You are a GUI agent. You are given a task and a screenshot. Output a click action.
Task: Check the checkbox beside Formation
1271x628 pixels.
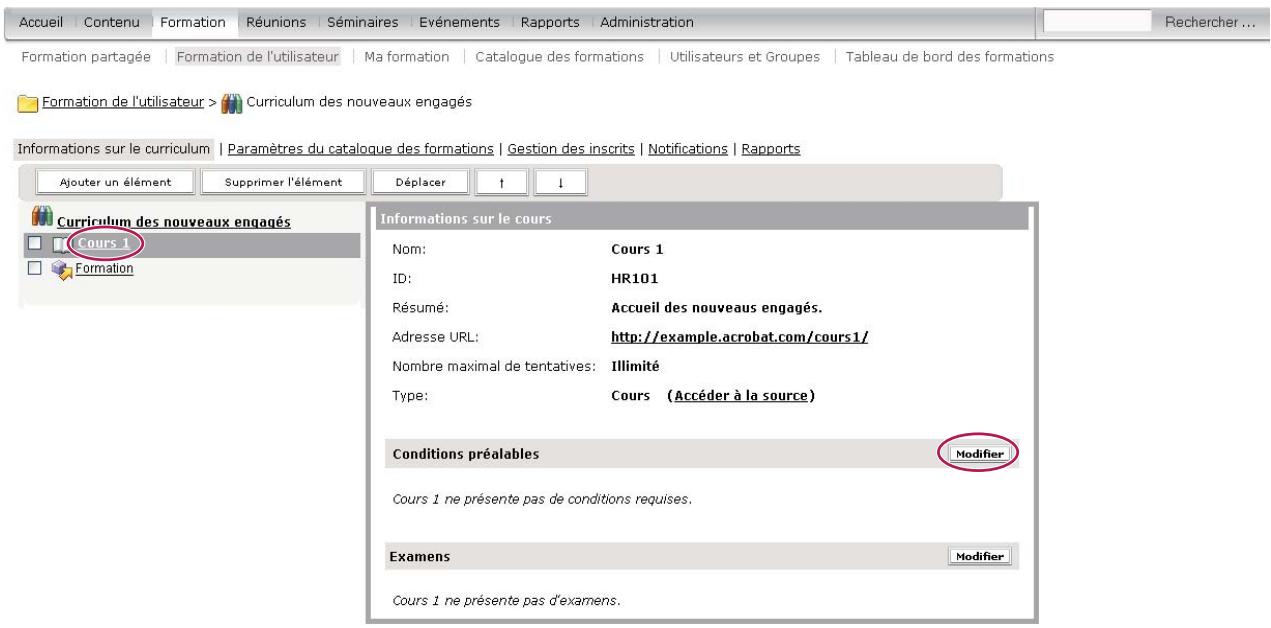(34, 268)
